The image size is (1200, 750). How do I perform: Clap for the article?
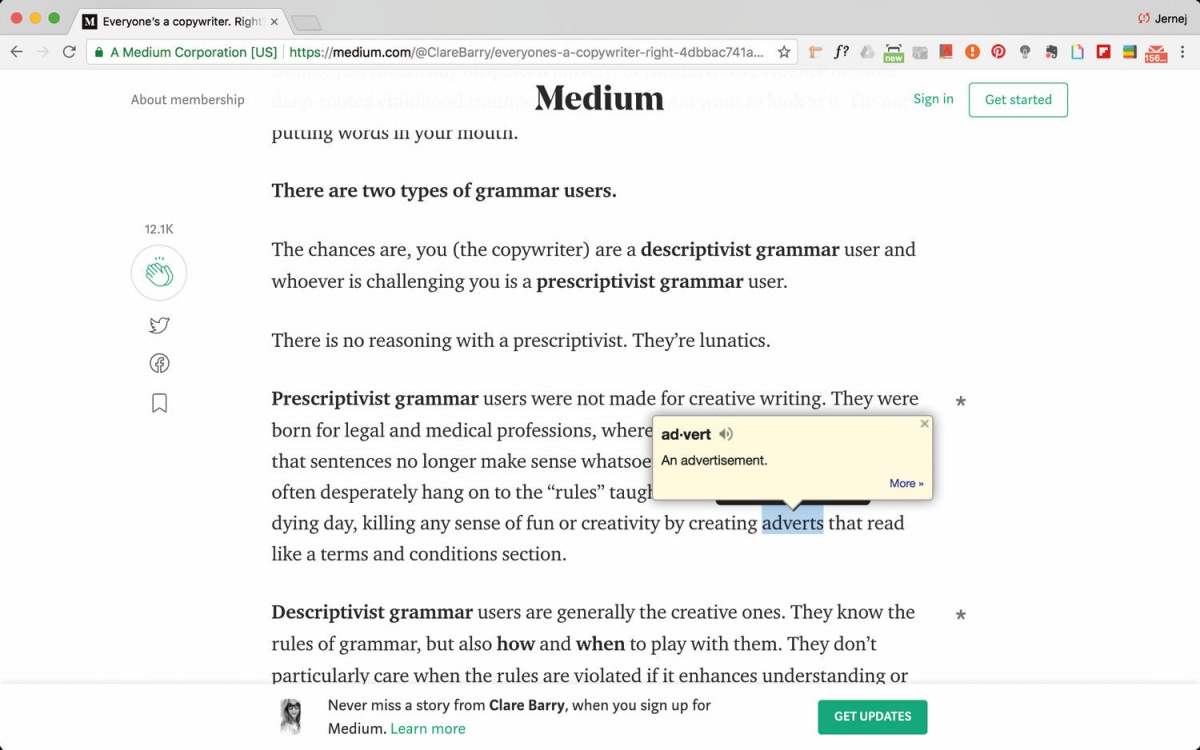click(x=159, y=273)
